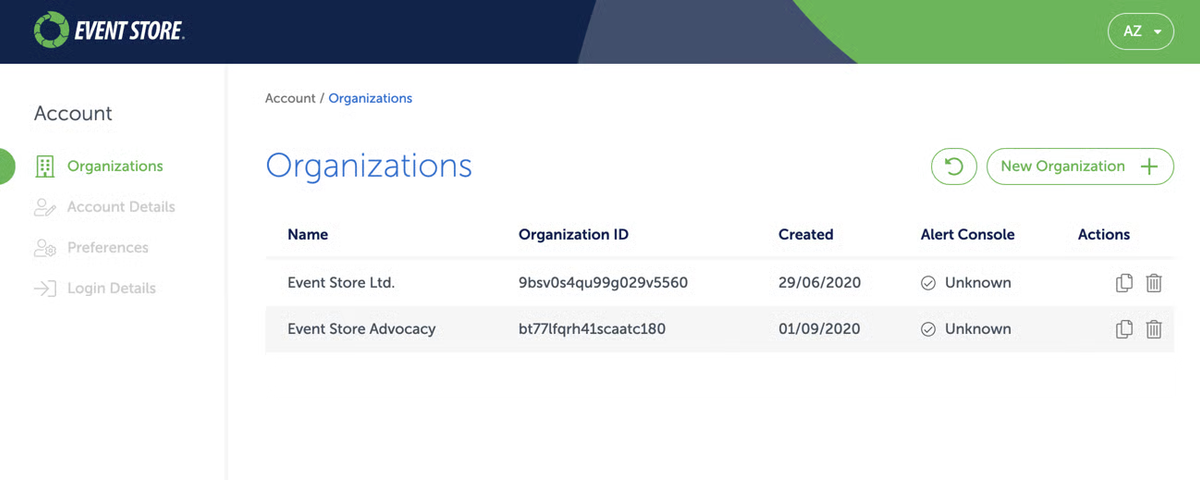Select the Event Store Advocacy name
1200x480 pixels.
coord(361,328)
